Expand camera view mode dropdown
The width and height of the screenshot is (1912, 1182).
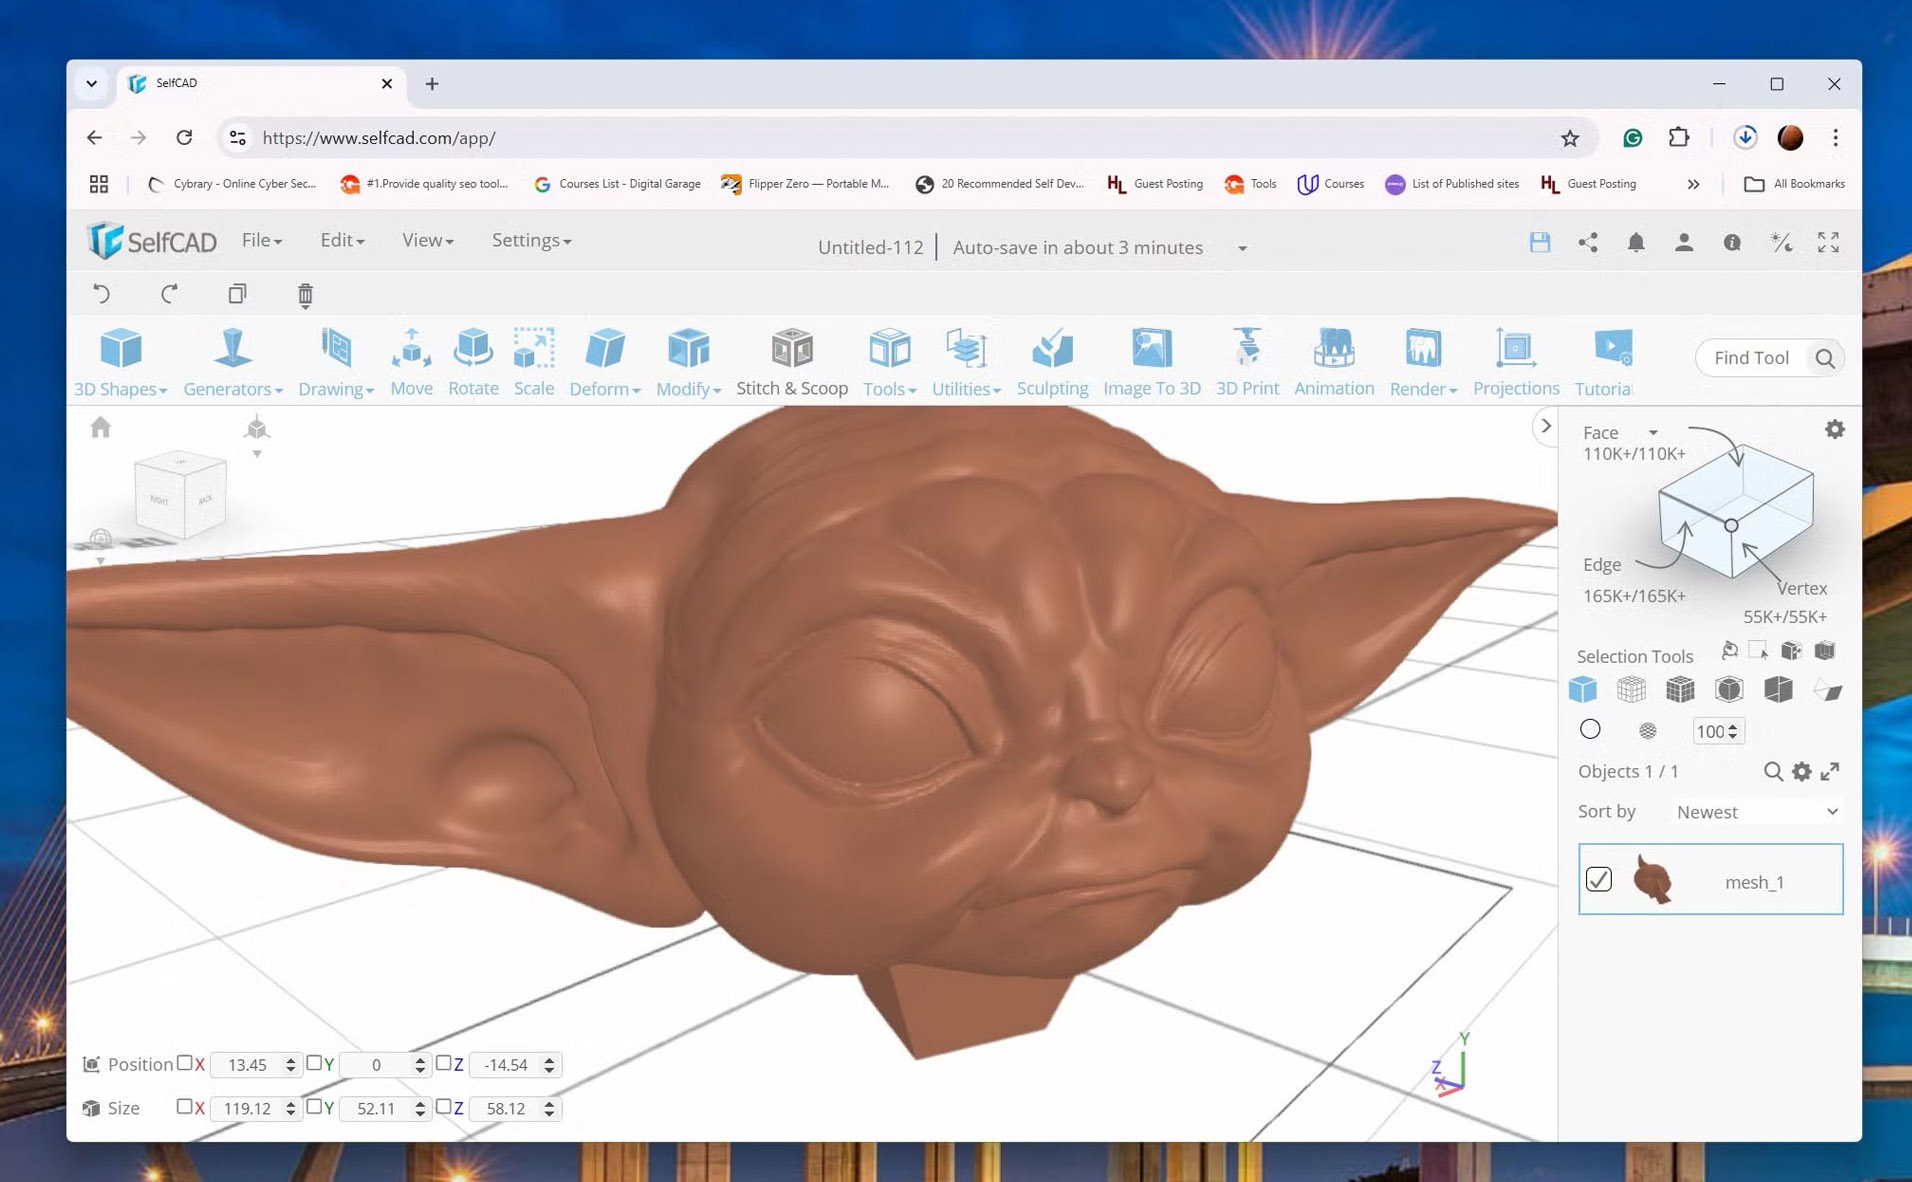tap(257, 454)
